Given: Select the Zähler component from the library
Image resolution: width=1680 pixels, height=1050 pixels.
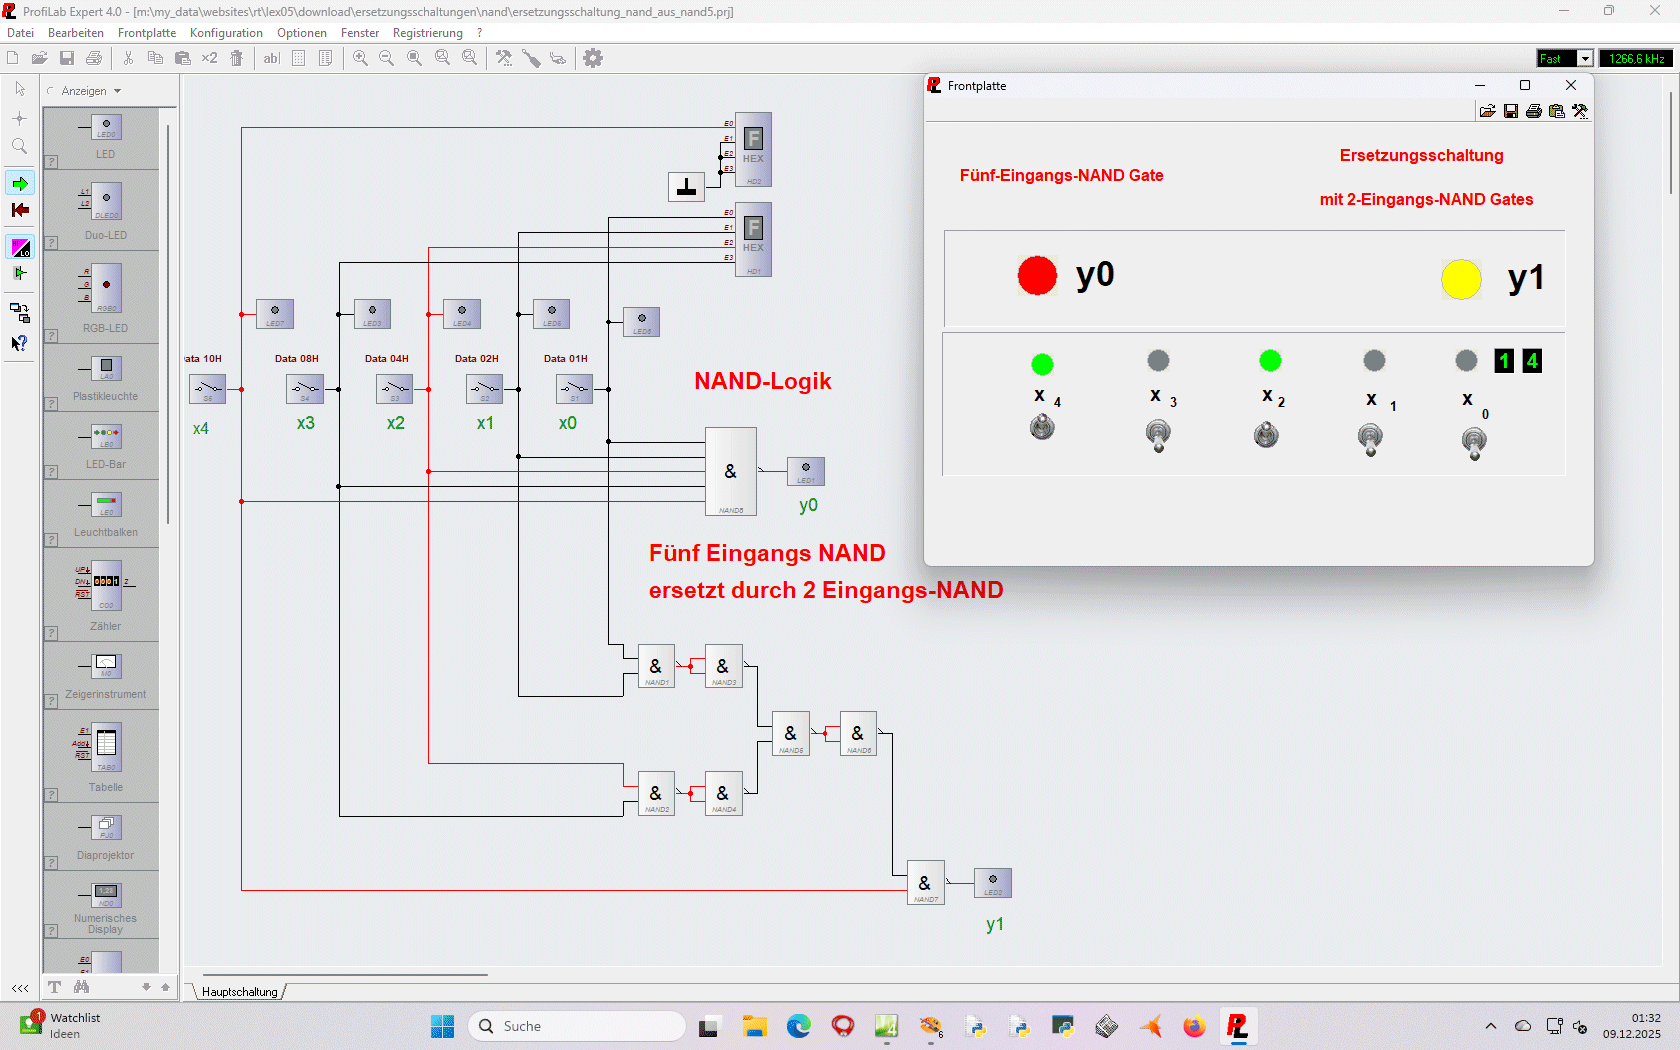Looking at the screenshot, I should coord(106,594).
